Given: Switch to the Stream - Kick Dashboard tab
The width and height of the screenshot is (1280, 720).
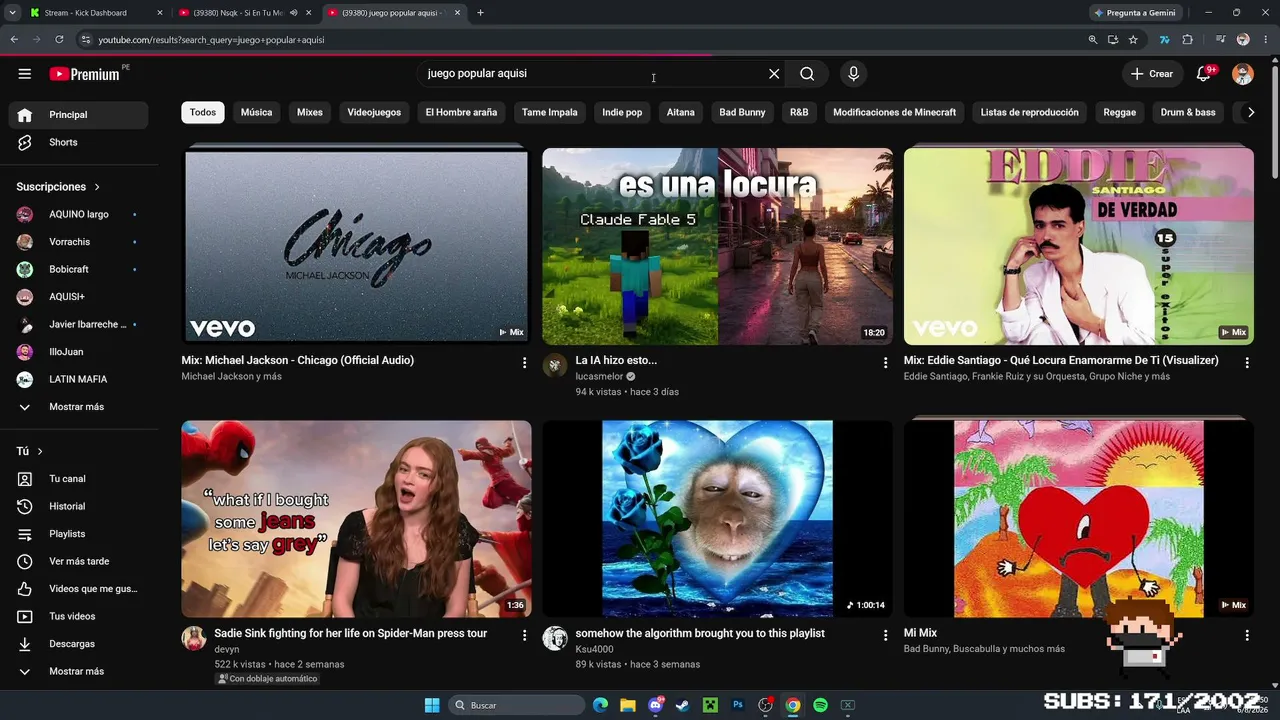Looking at the screenshot, I should [95, 13].
